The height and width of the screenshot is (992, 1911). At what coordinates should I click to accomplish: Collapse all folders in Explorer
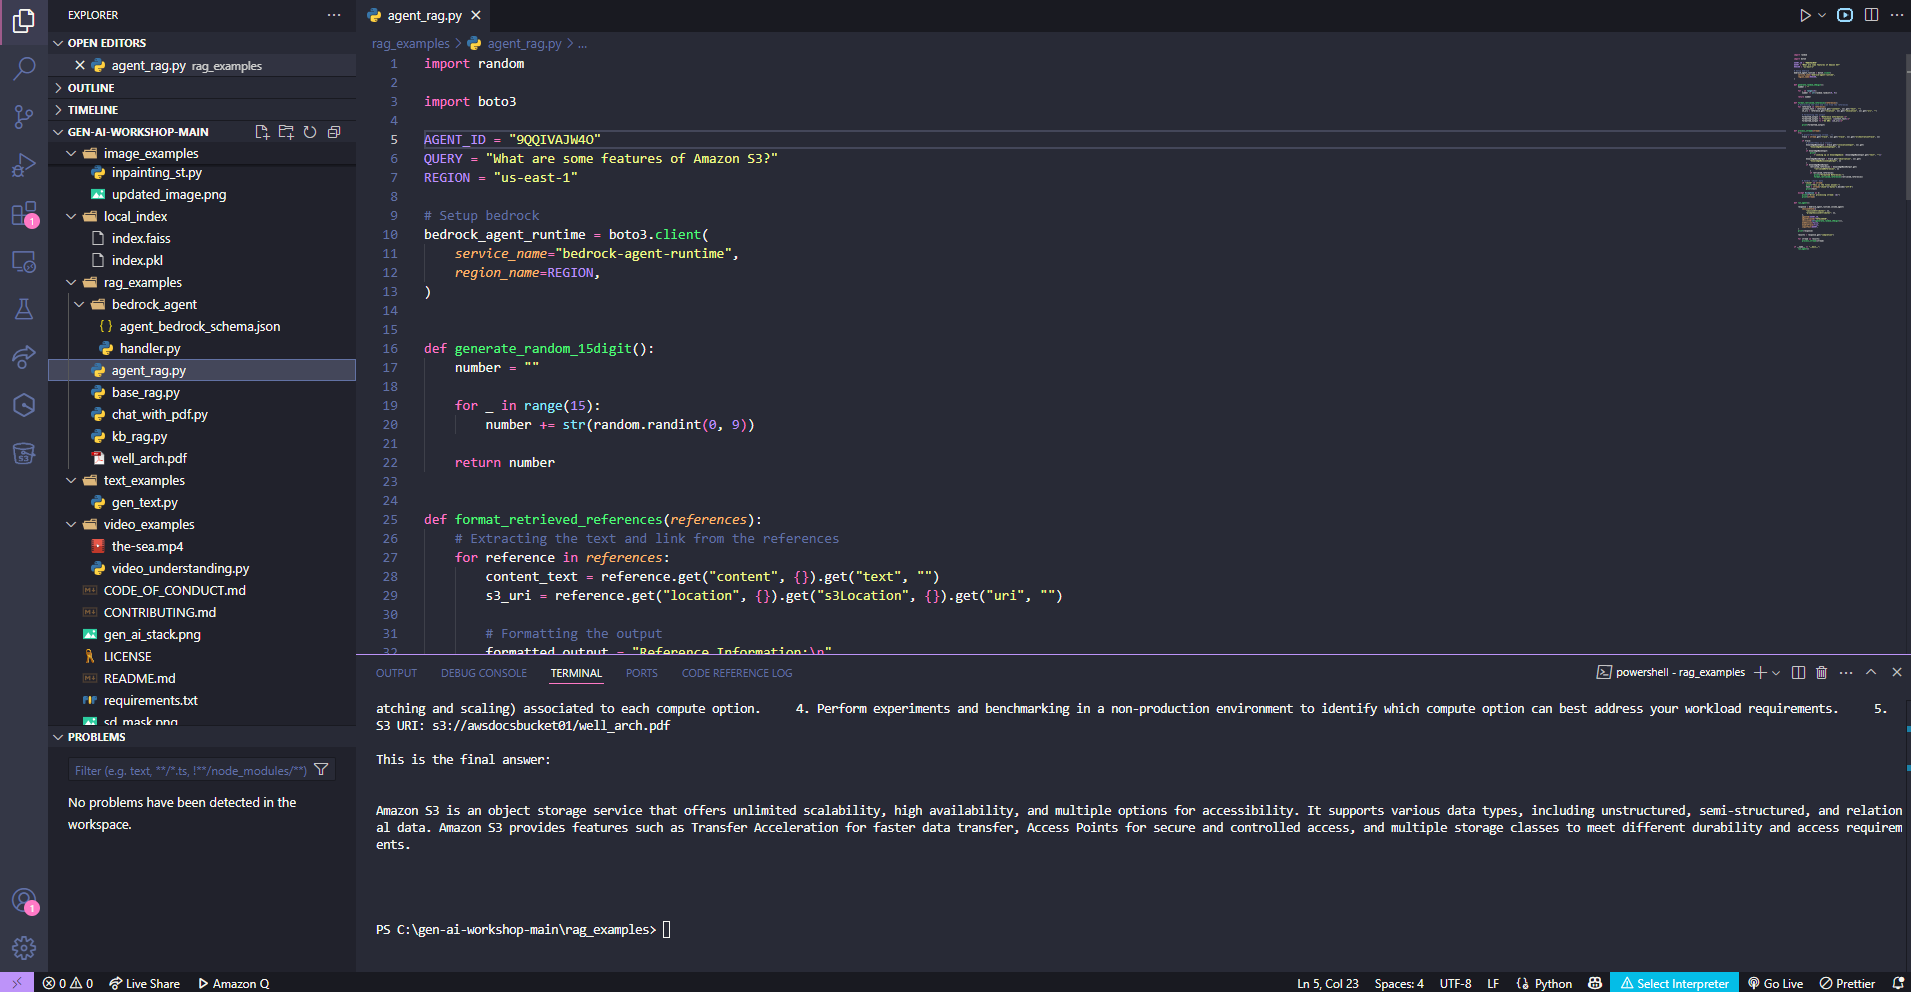[334, 132]
